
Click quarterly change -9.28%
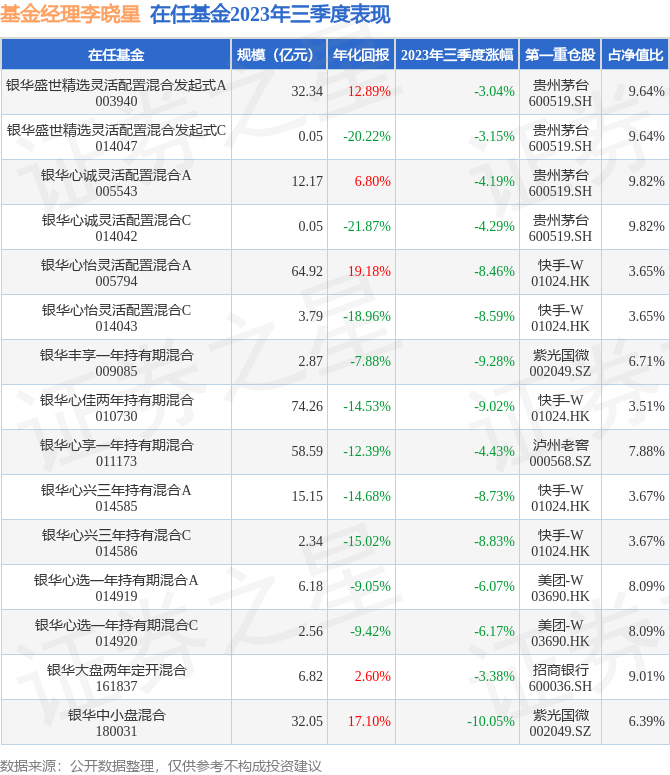pos(495,361)
